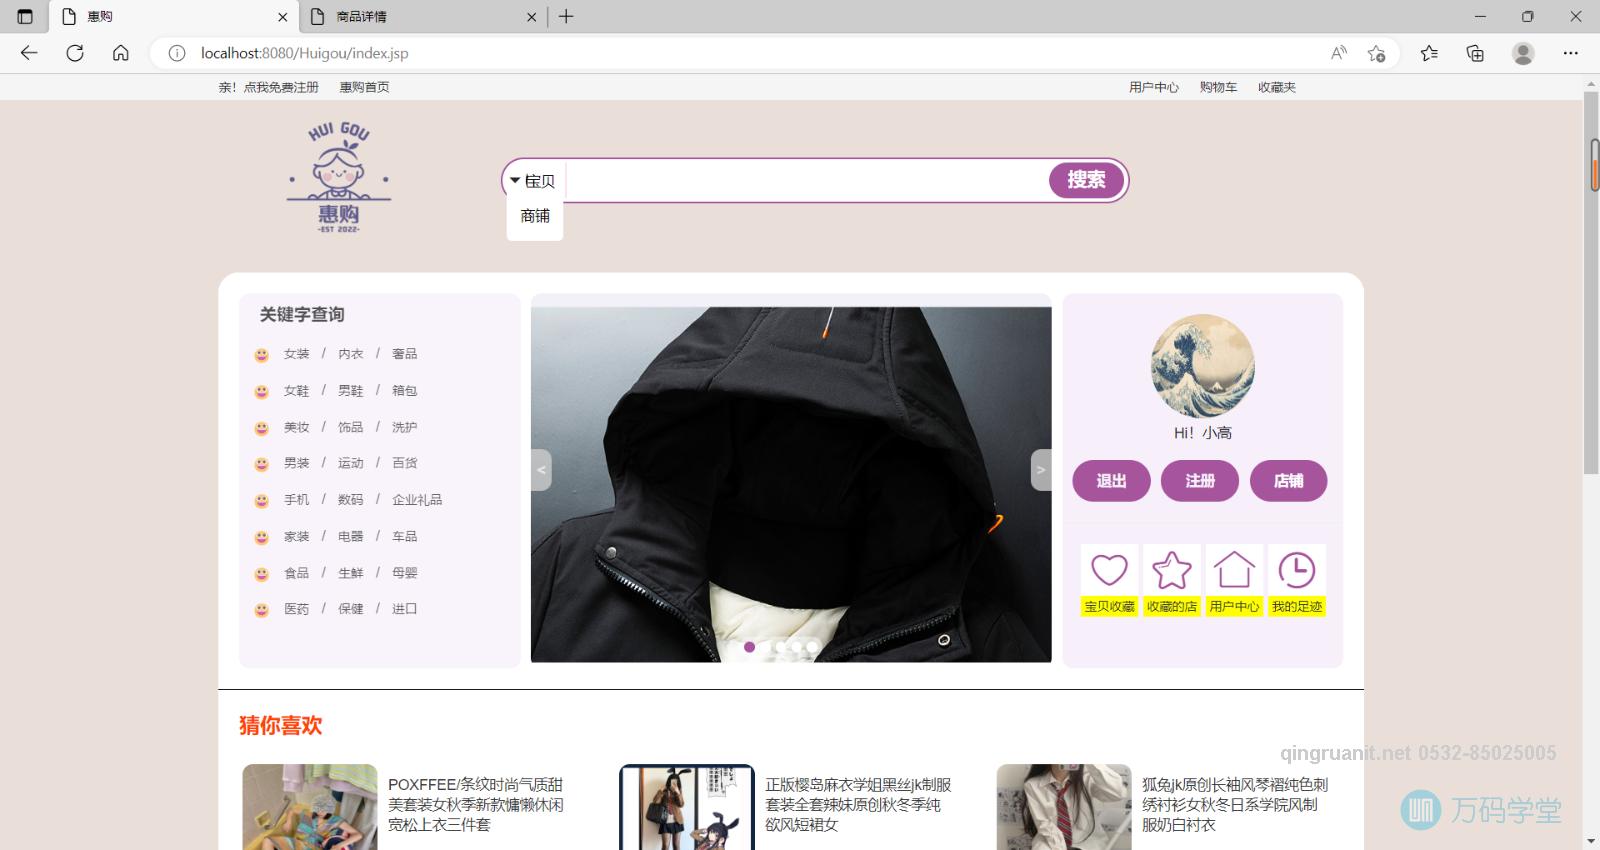The height and width of the screenshot is (850, 1600).
Task: Choose 商铺 from the search dropdown
Action: (x=535, y=216)
